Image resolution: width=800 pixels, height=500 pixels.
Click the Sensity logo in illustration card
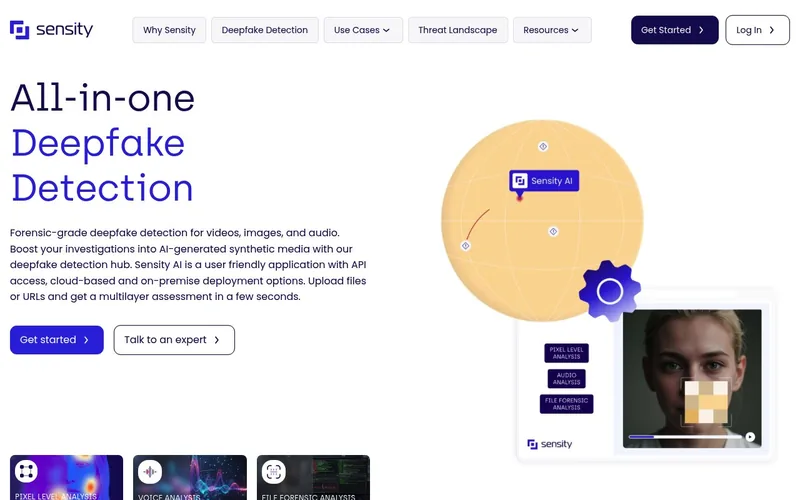tap(549, 444)
